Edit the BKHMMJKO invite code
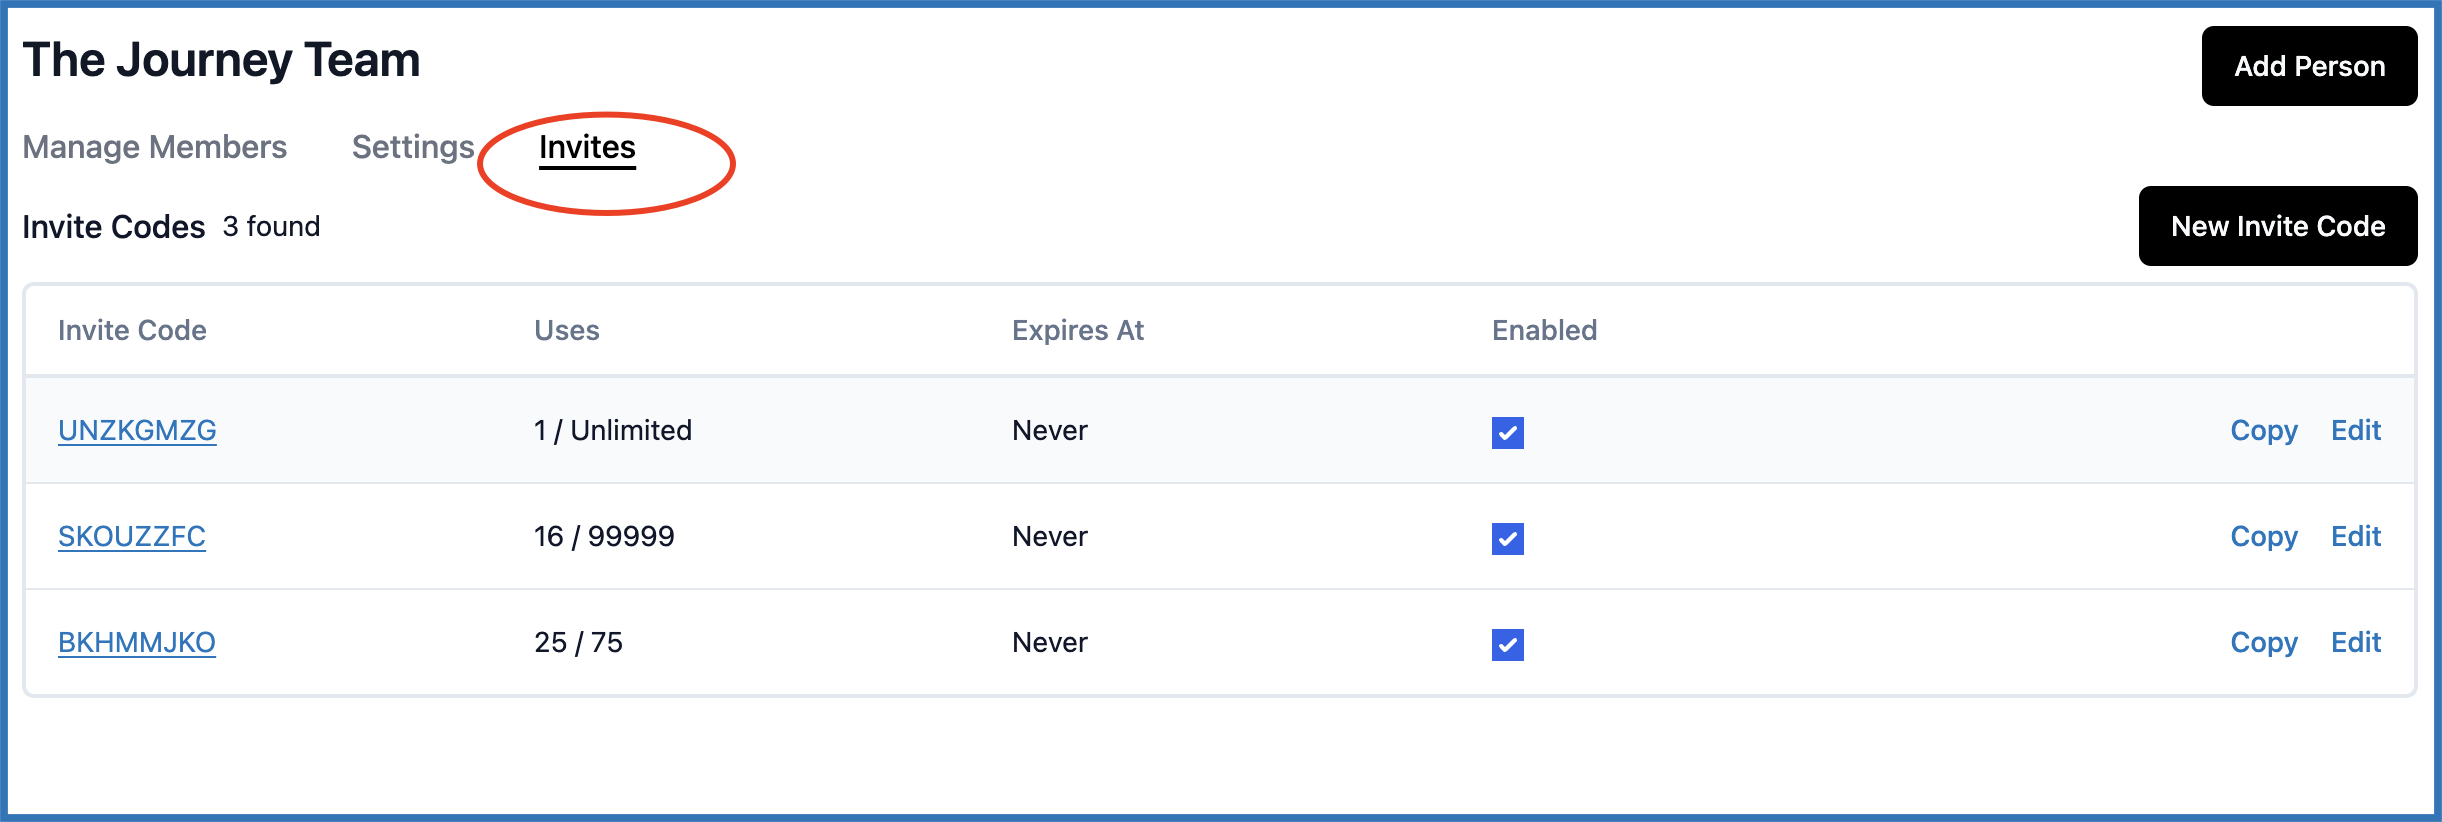Image resolution: width=2442 pixels, height=822 pixels. [2355, 642]
